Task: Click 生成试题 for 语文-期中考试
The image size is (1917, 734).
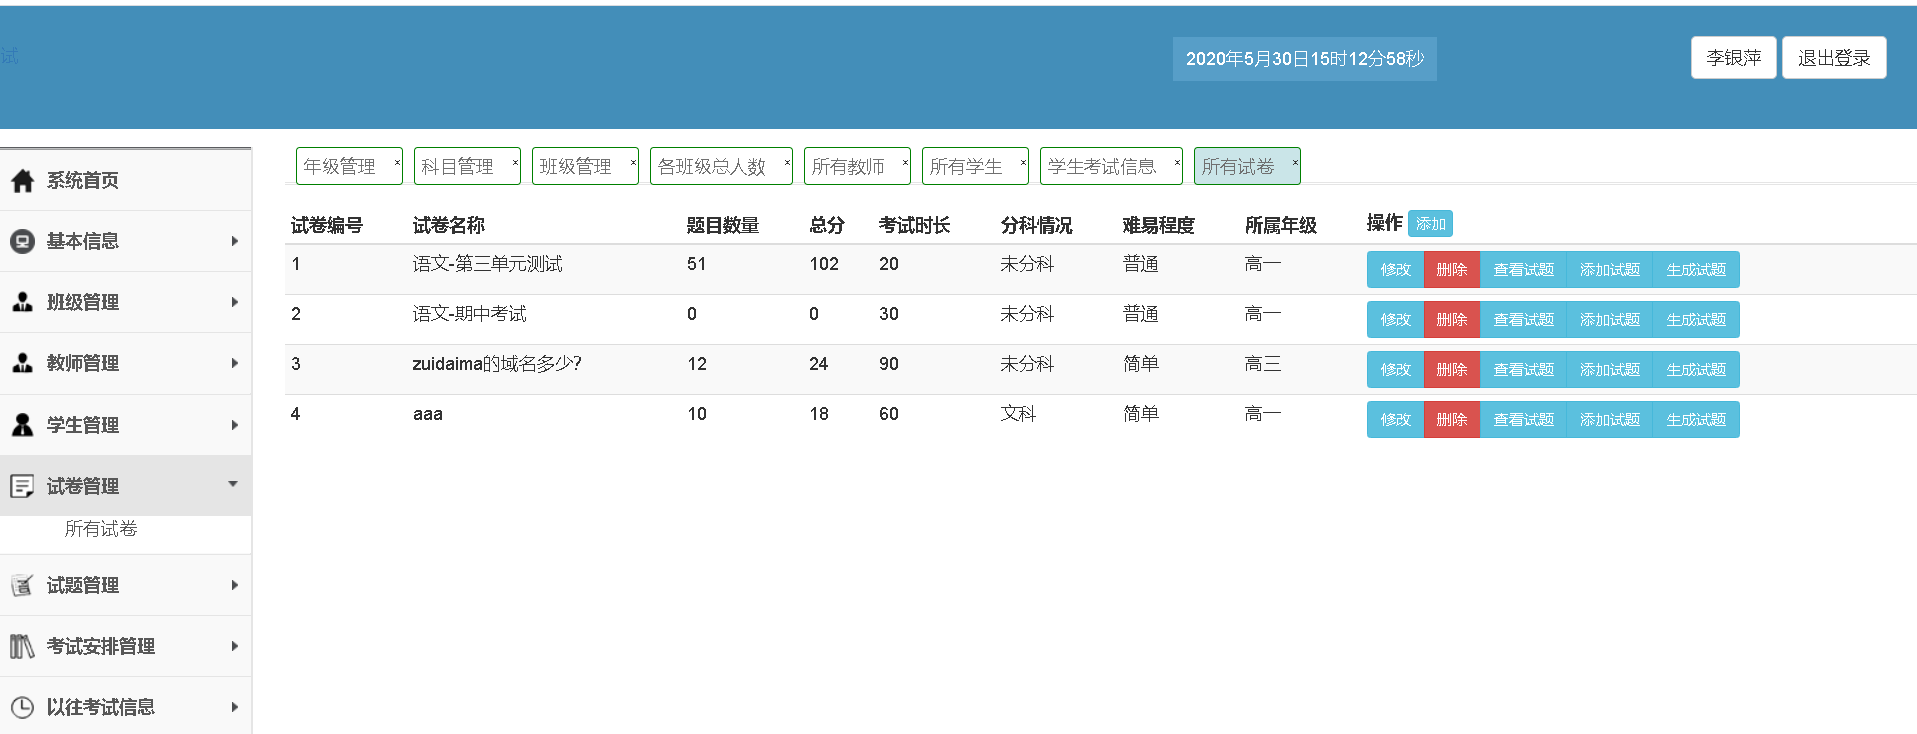Action: [x=1696, y=320]
